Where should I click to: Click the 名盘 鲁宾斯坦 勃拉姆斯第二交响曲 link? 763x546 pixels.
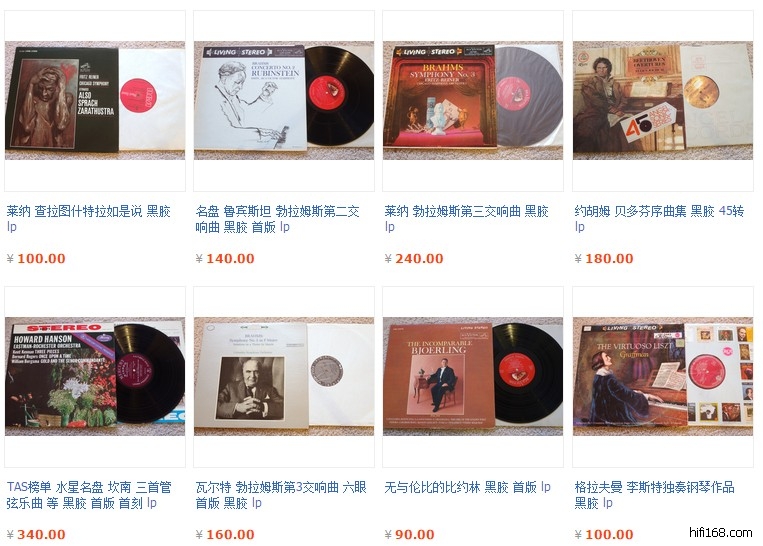[277, 218]
